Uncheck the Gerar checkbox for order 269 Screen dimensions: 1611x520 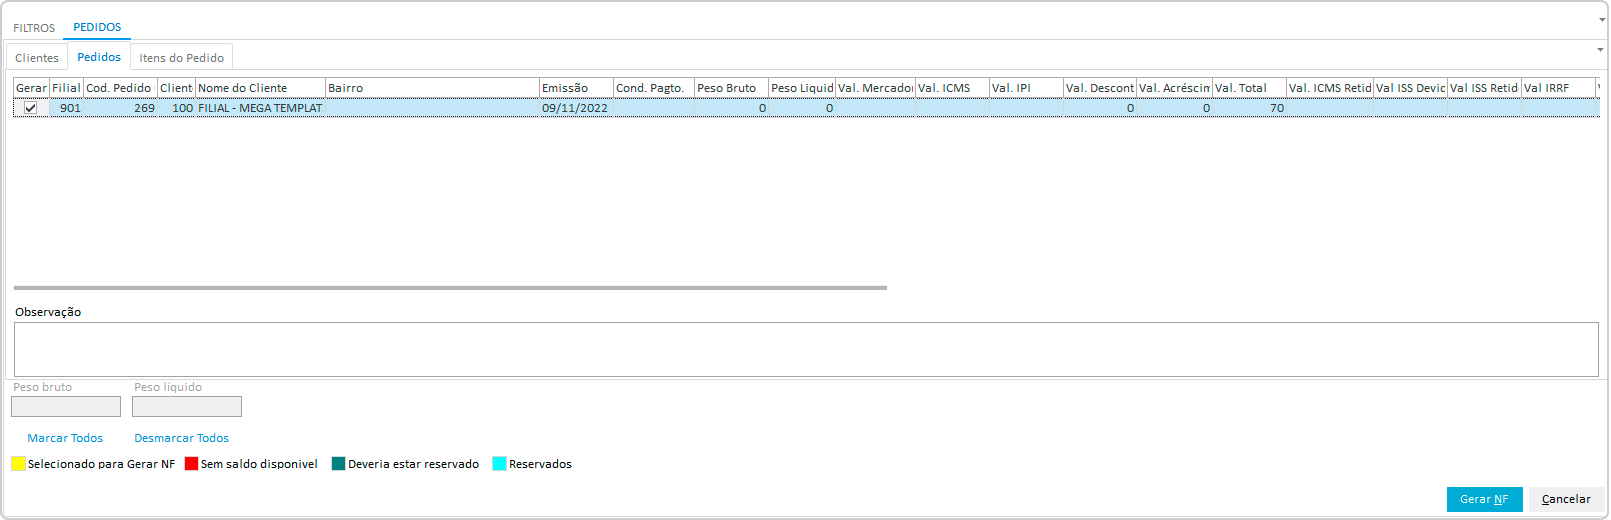[x=31, y=108]
